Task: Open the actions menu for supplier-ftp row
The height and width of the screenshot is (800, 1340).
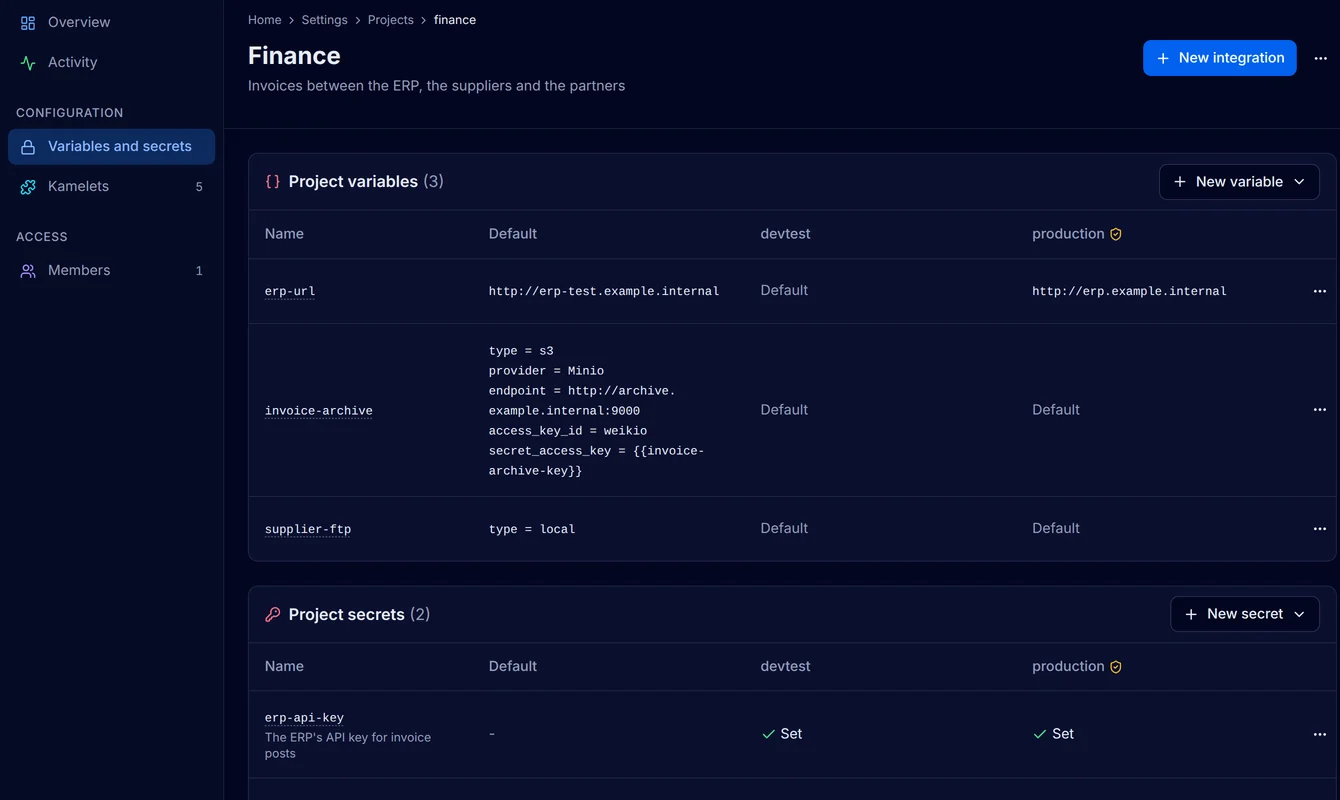Action: [x=1320, y=529]
